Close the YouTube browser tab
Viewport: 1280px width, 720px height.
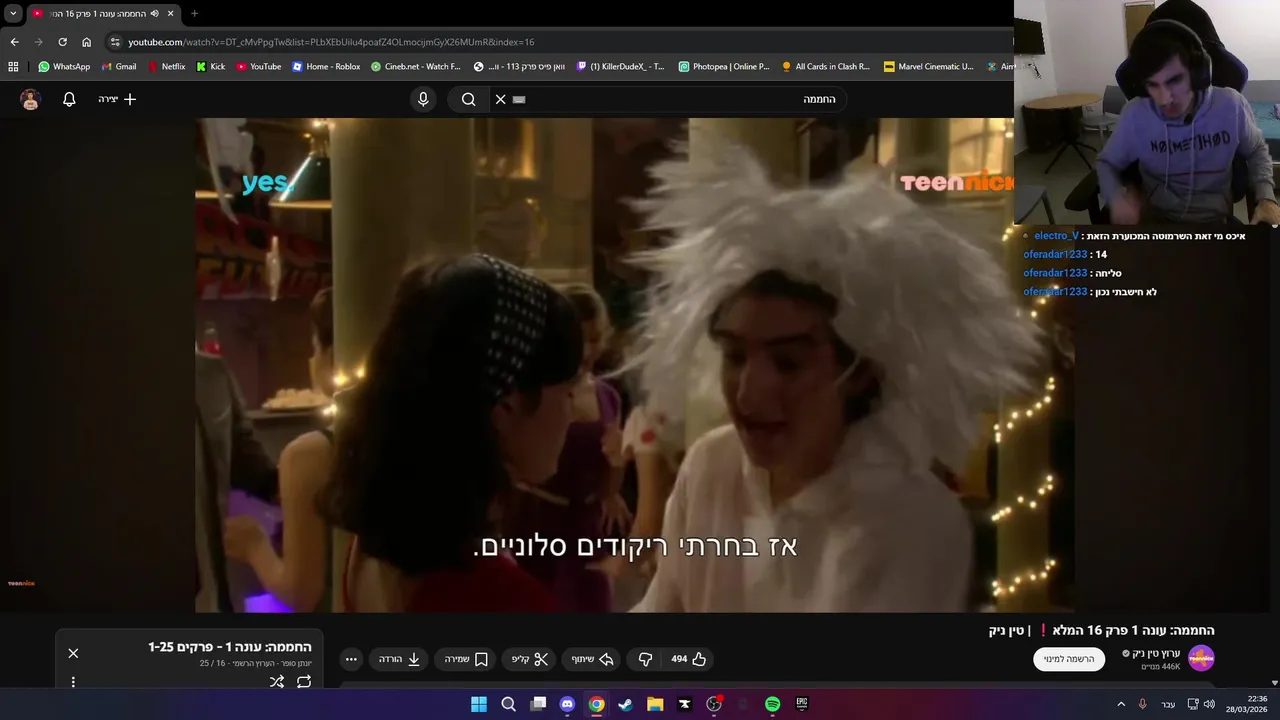[170, 14]
